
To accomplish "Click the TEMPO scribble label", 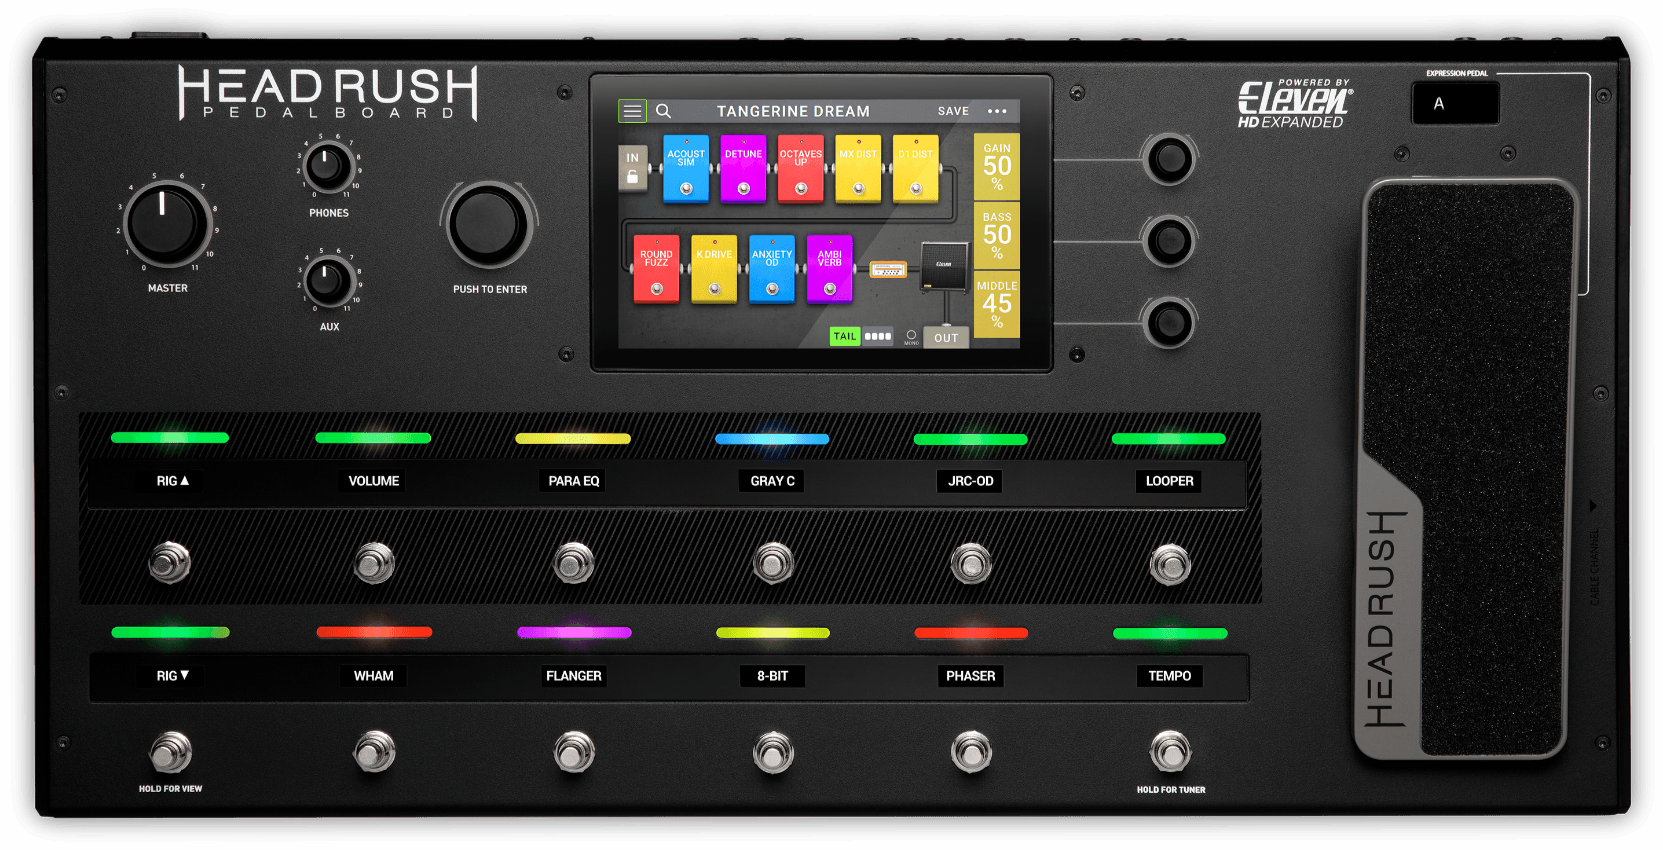I will pos(1170,676).
